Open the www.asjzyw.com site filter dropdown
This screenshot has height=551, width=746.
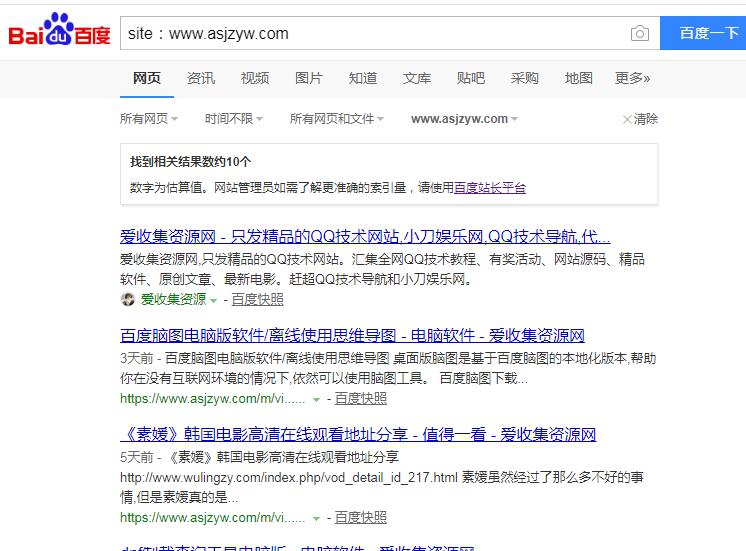464,118
